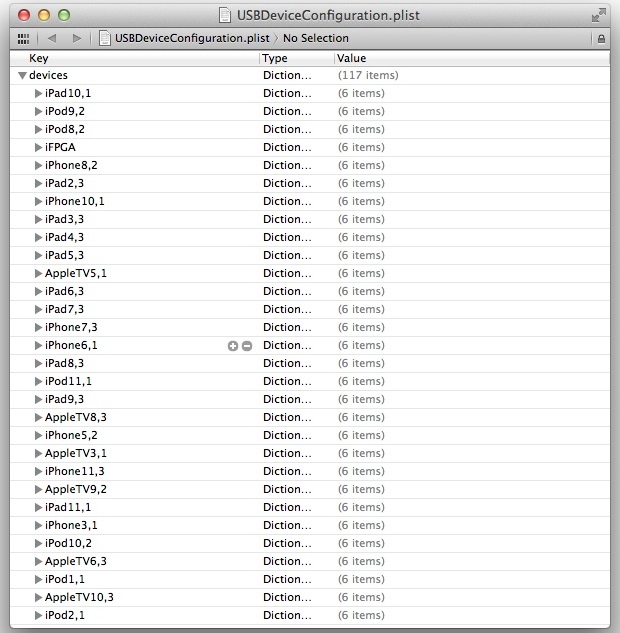620x633 pixels.
Task: Select the AppleTV3,1 row key
Action: pyautogui.click(x=76, y=453)
